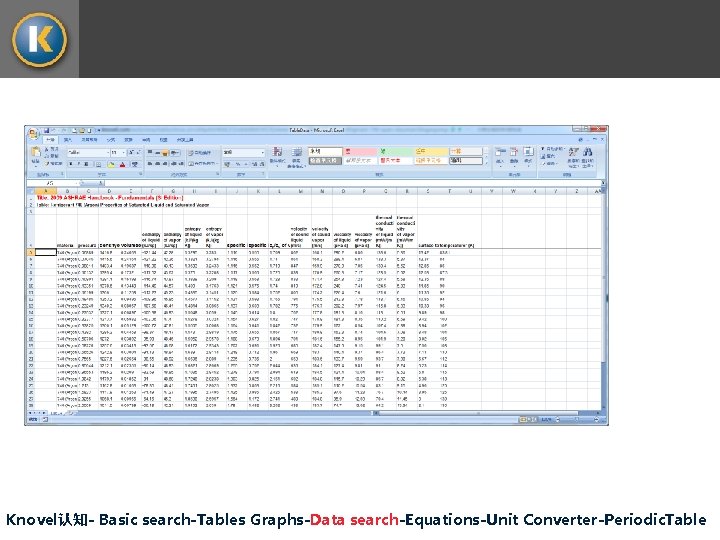
Task: Switch to the Review ribbon tab
Action: (x=146, y=140)
